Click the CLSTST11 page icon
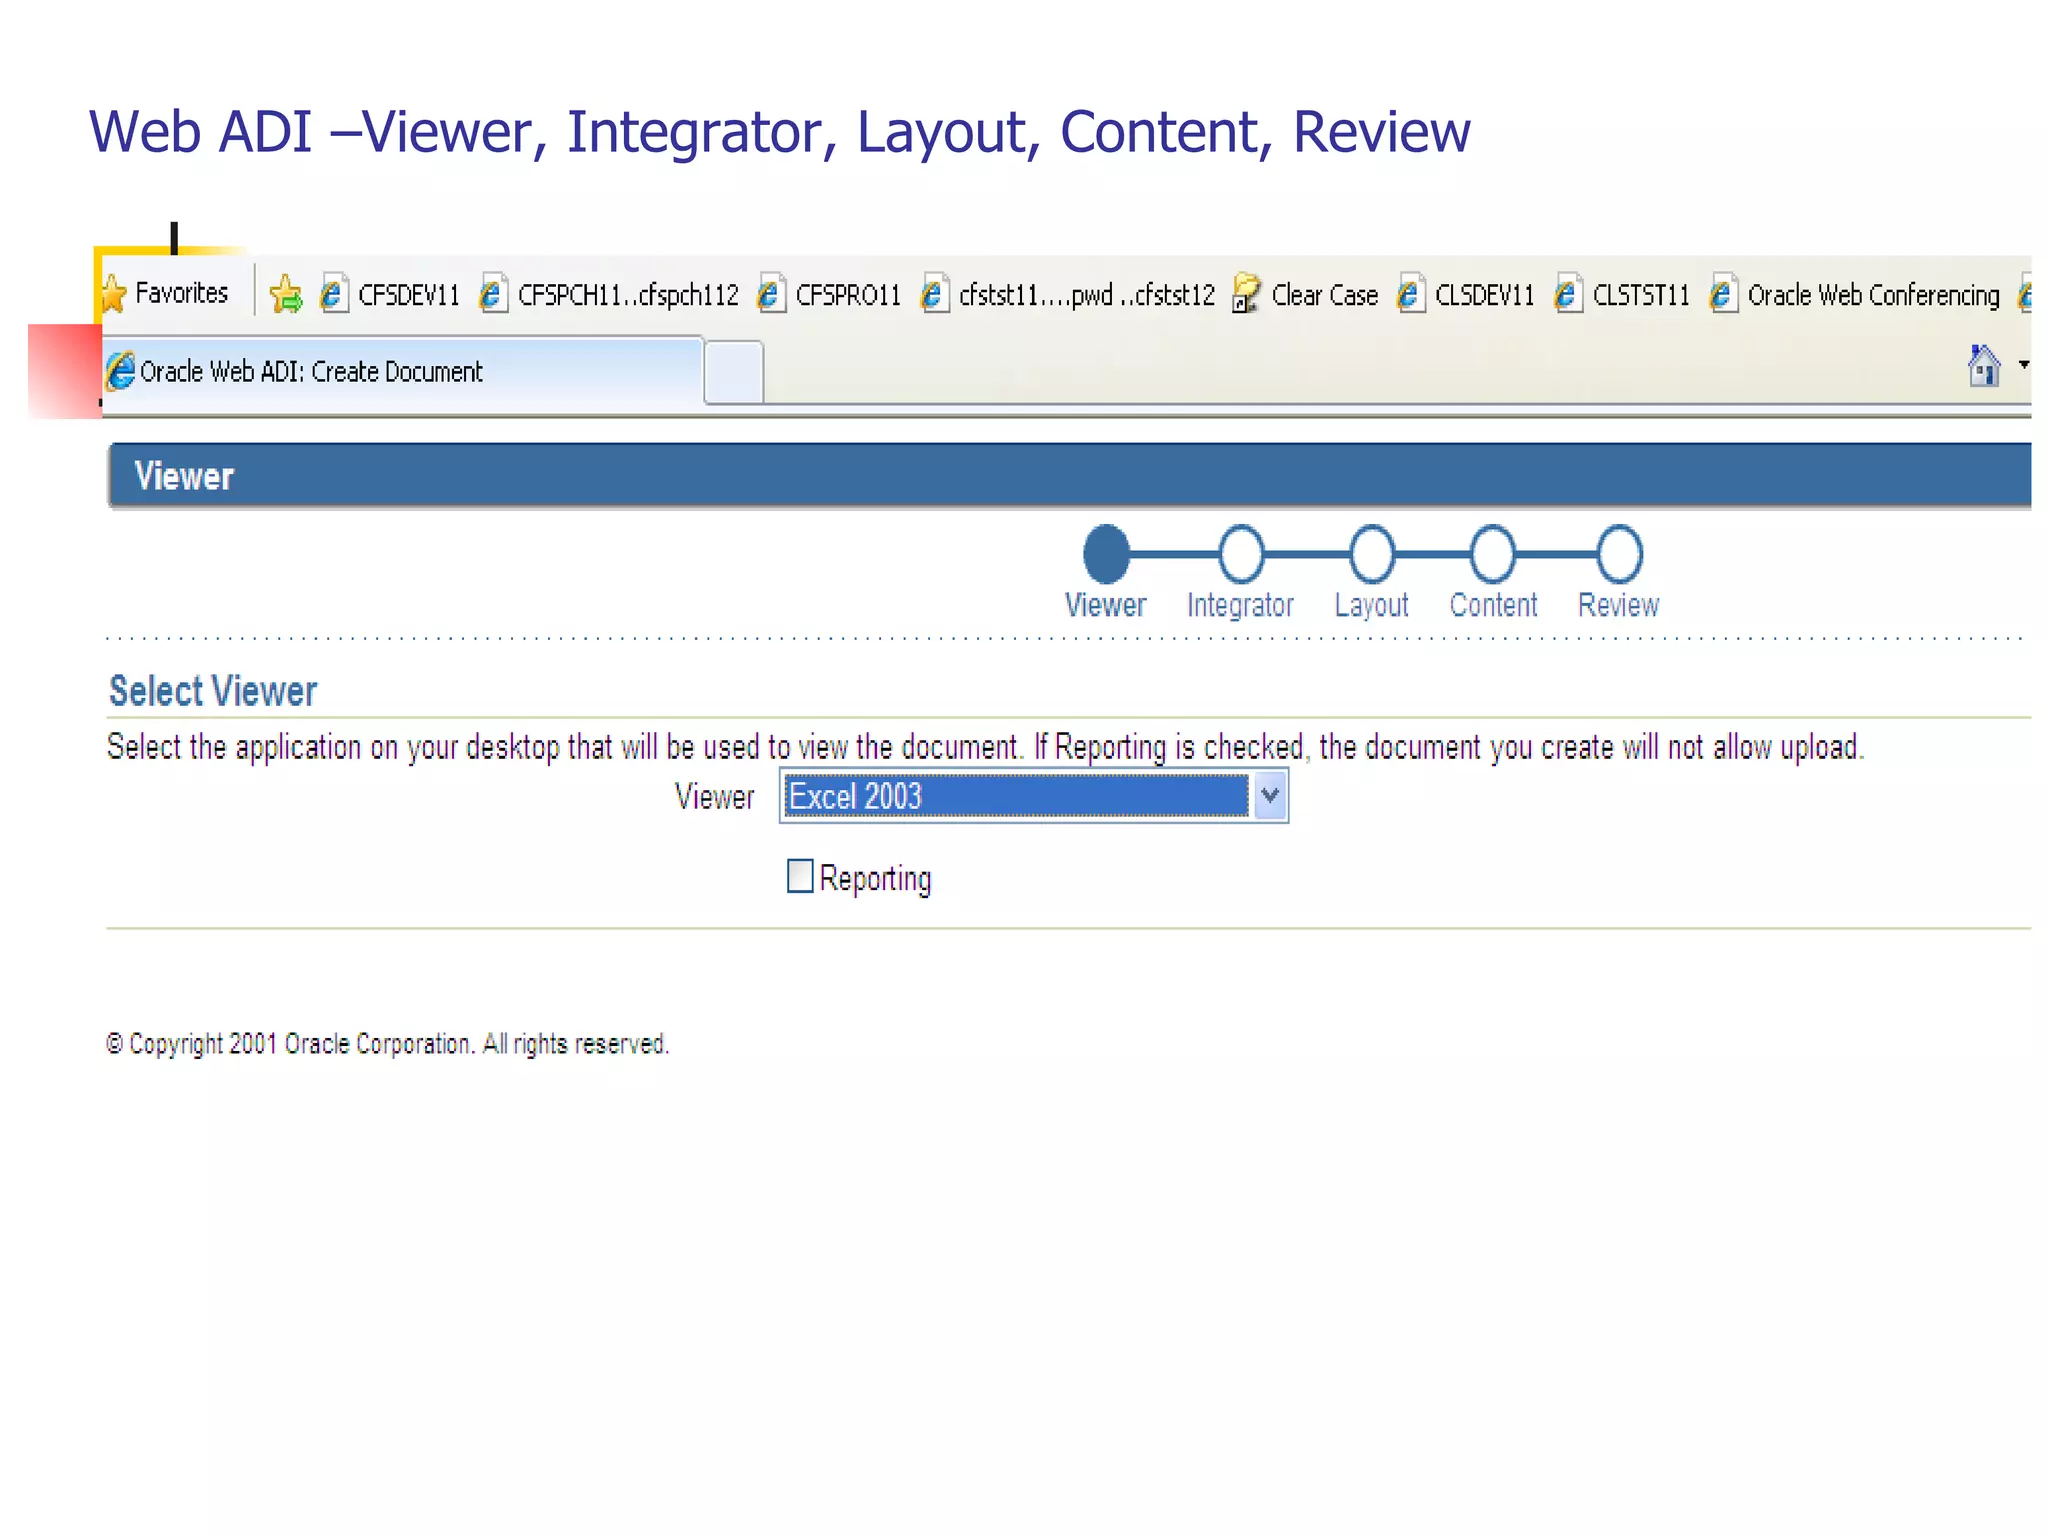Image resolution: width=2048 pixels, height=1536 pixels. coord(1568,294)
